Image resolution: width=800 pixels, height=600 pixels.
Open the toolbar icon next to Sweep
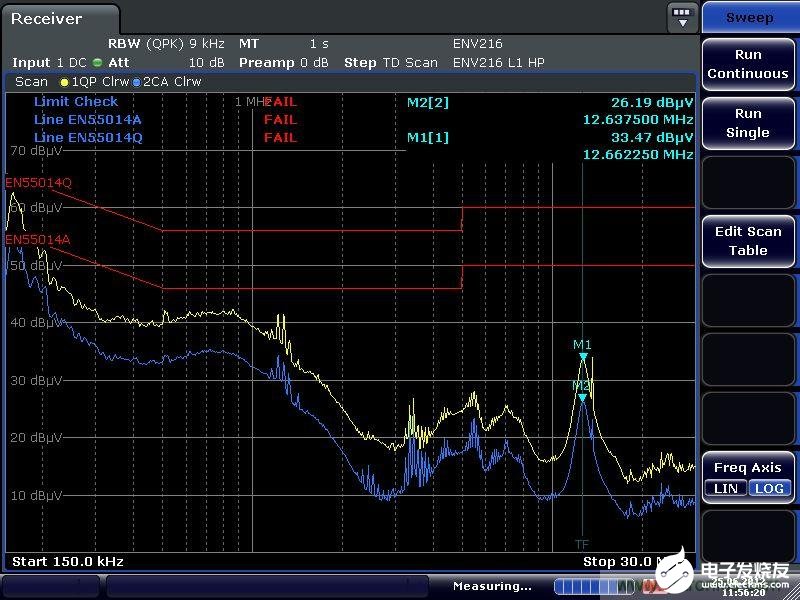coord(682,17)
